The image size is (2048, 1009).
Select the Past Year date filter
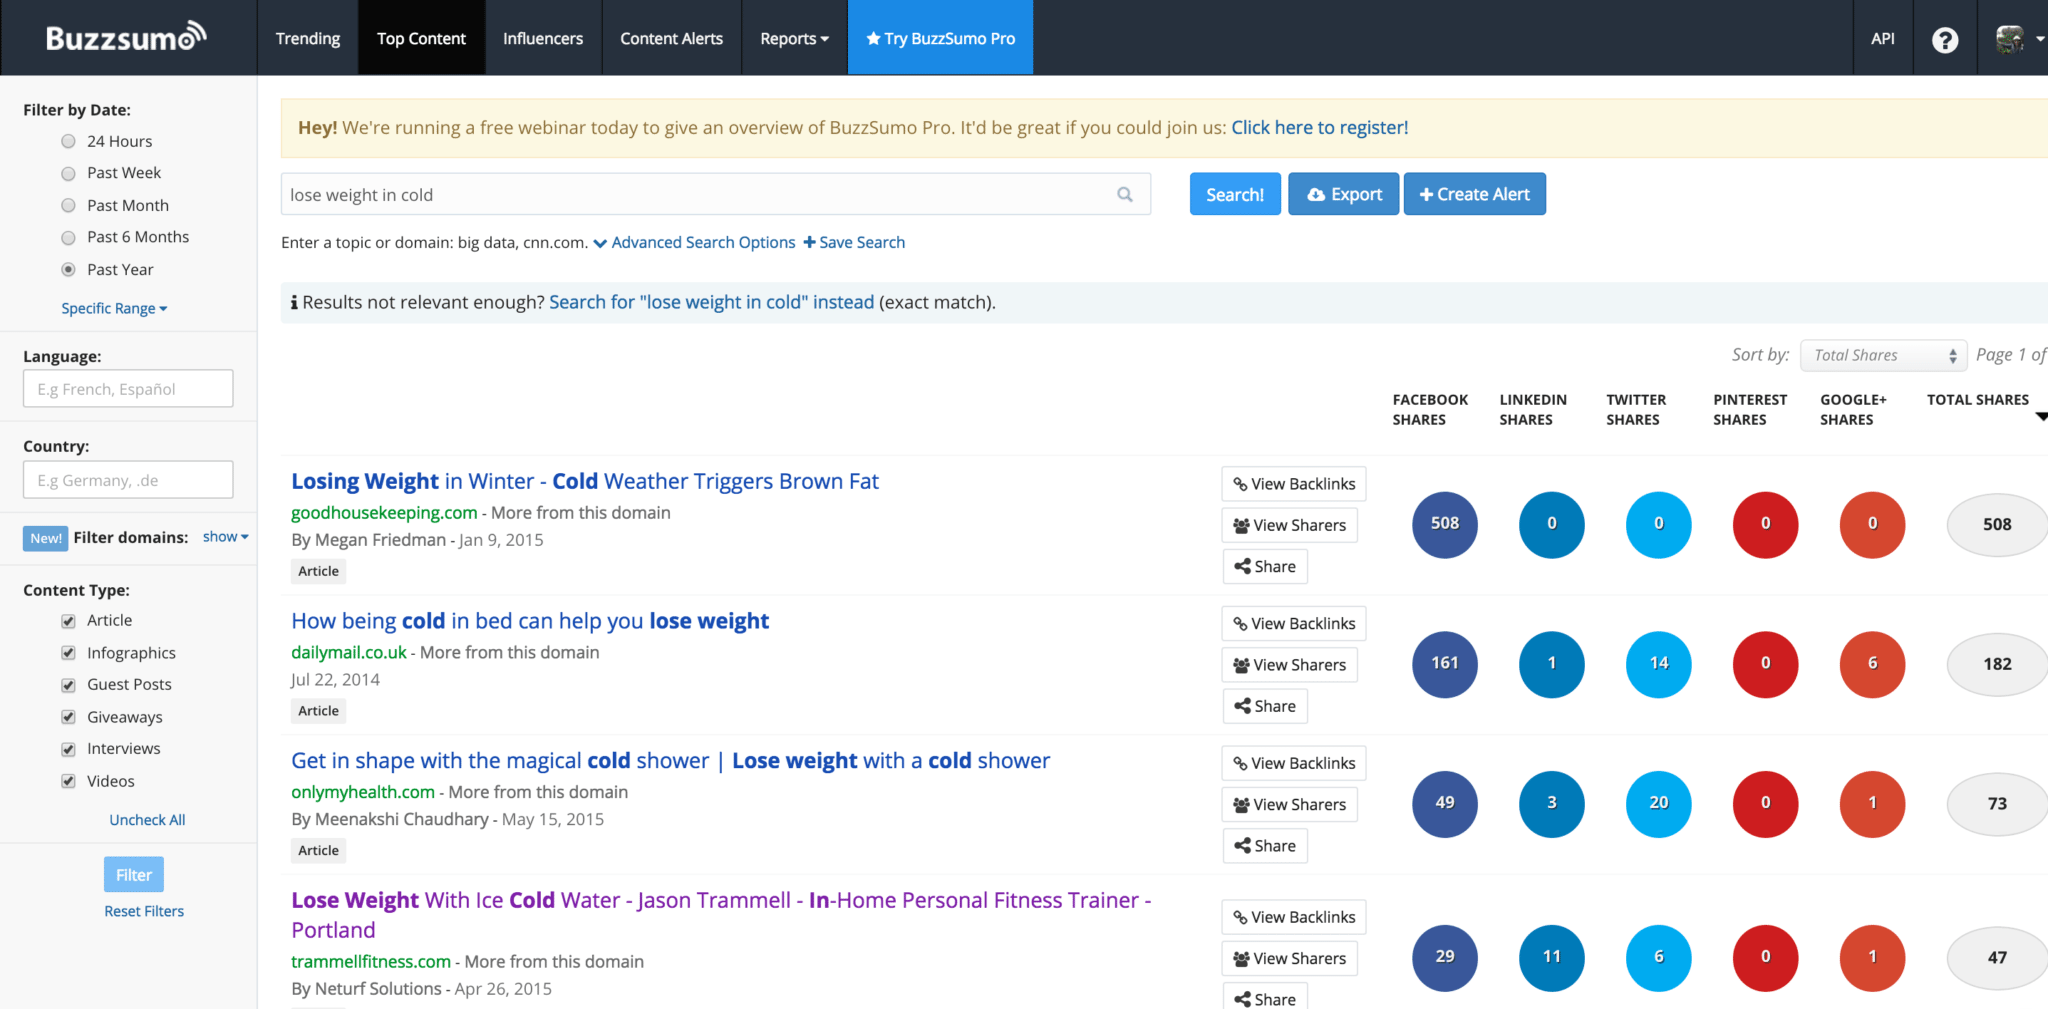click(68, 269)
